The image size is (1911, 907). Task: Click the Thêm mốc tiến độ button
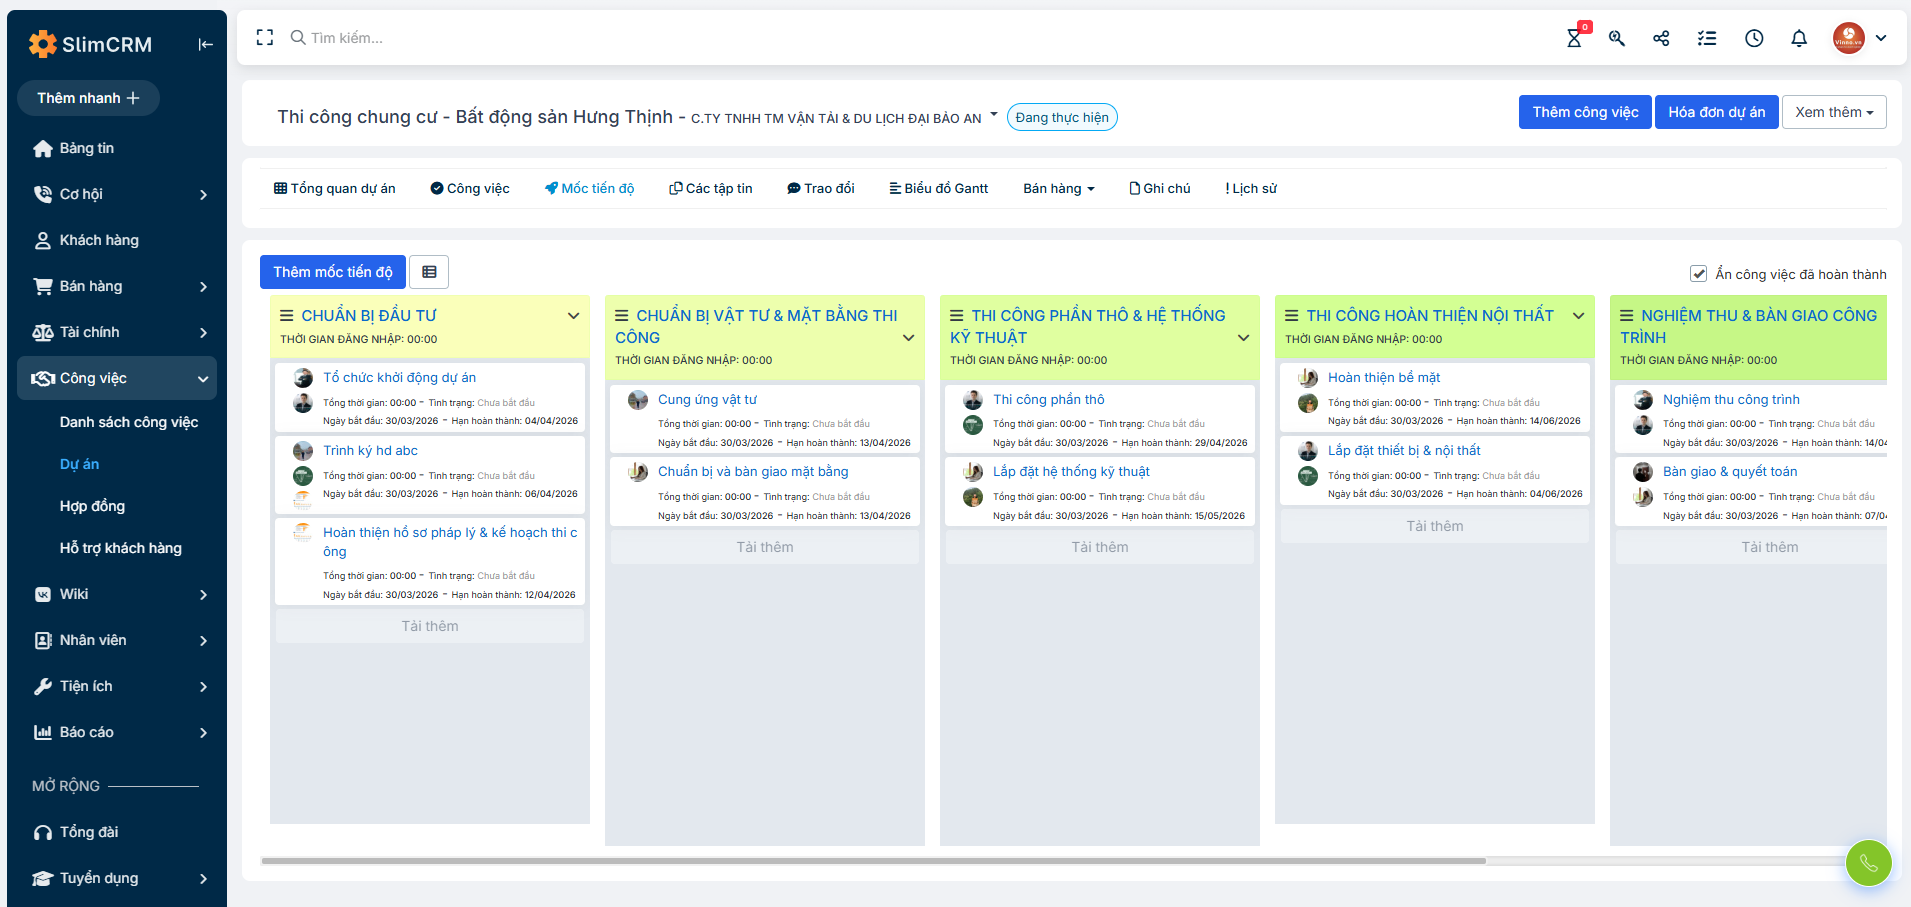coord(332,272)
